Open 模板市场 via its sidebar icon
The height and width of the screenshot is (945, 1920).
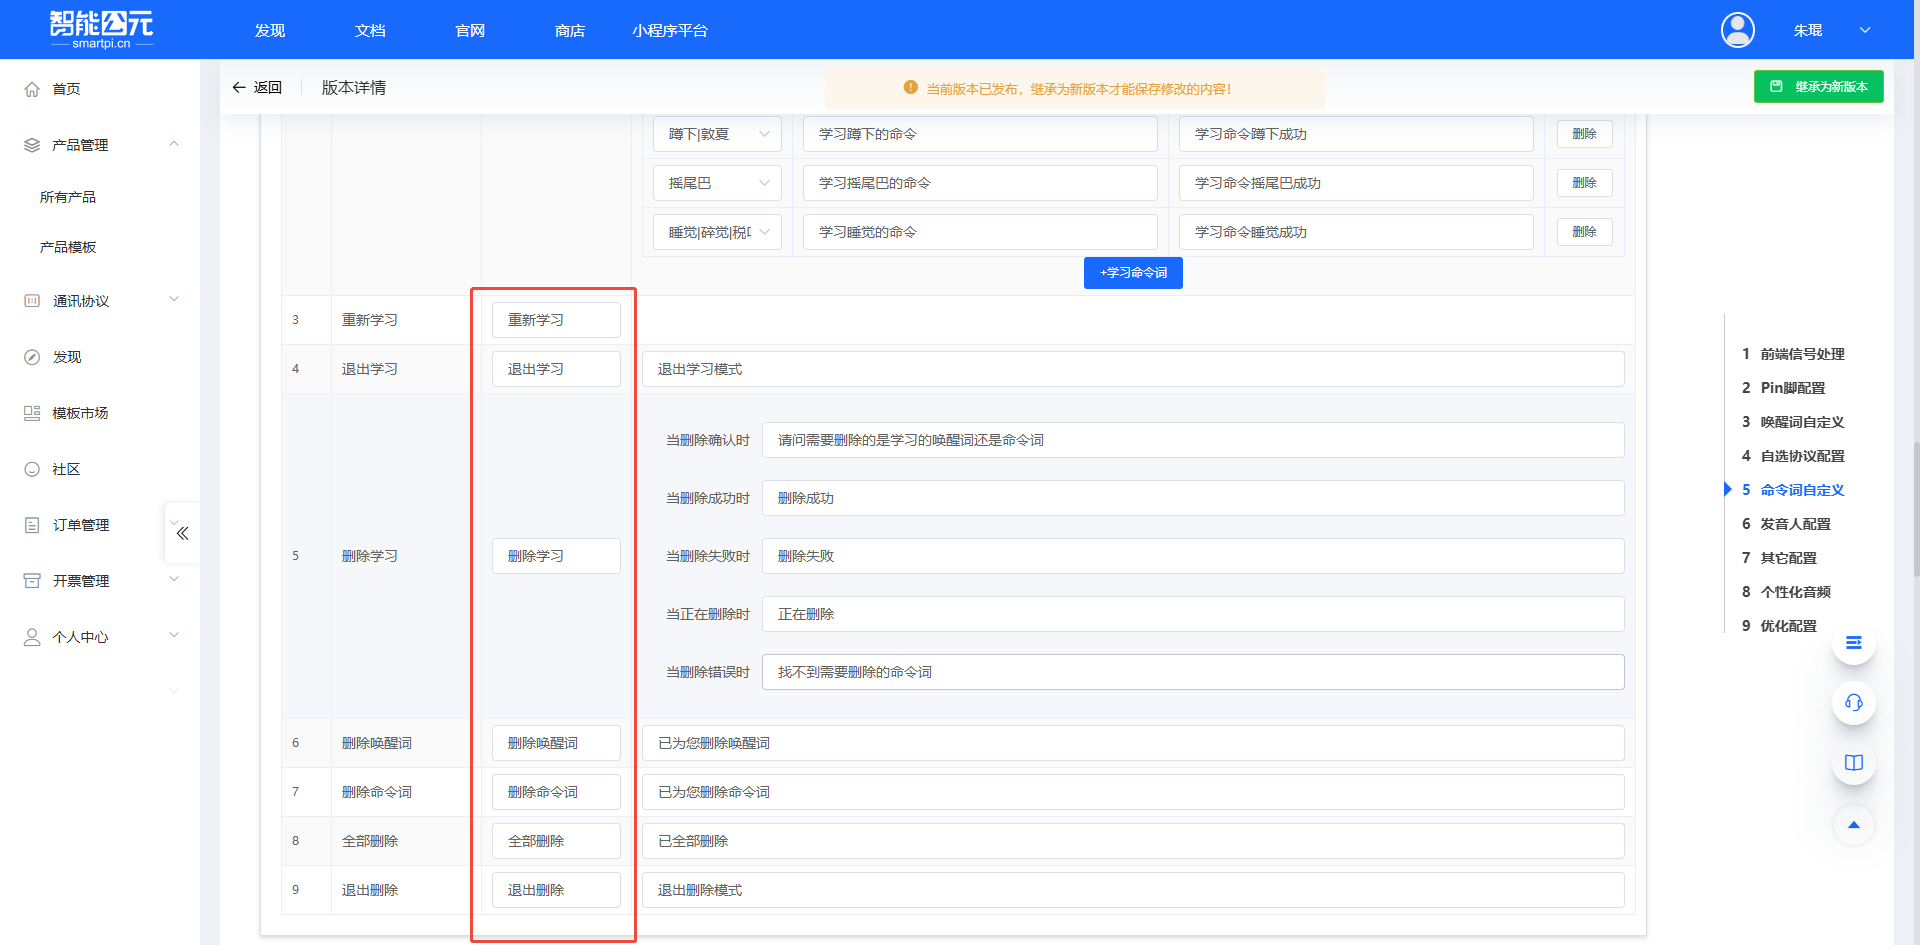(31, 412)
